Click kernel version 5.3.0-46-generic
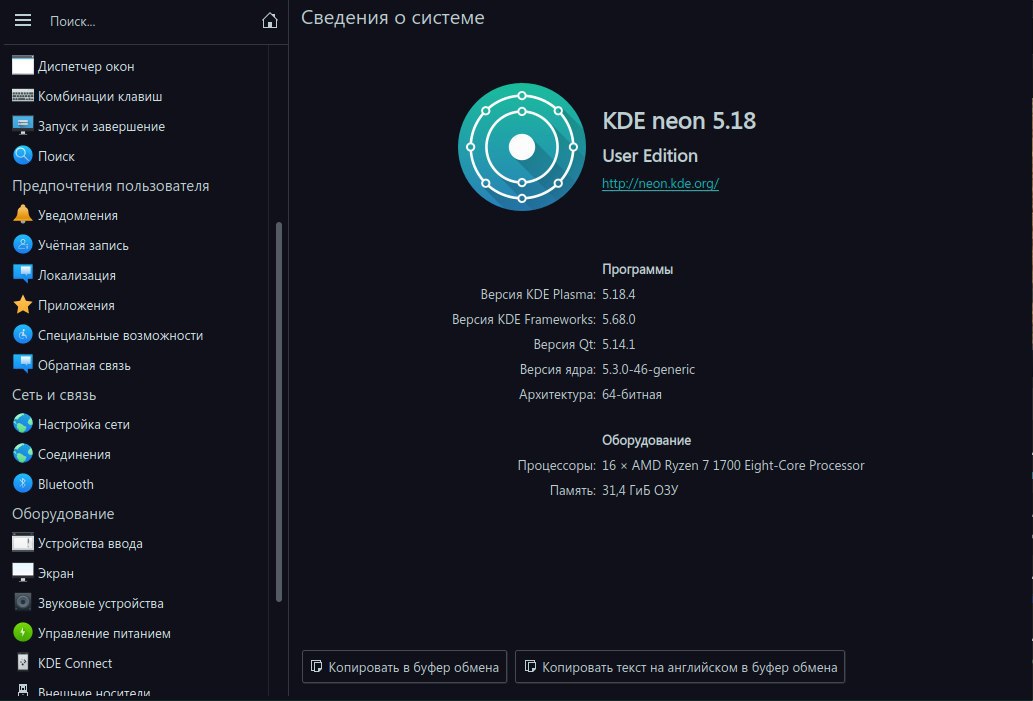 point(648,370)
